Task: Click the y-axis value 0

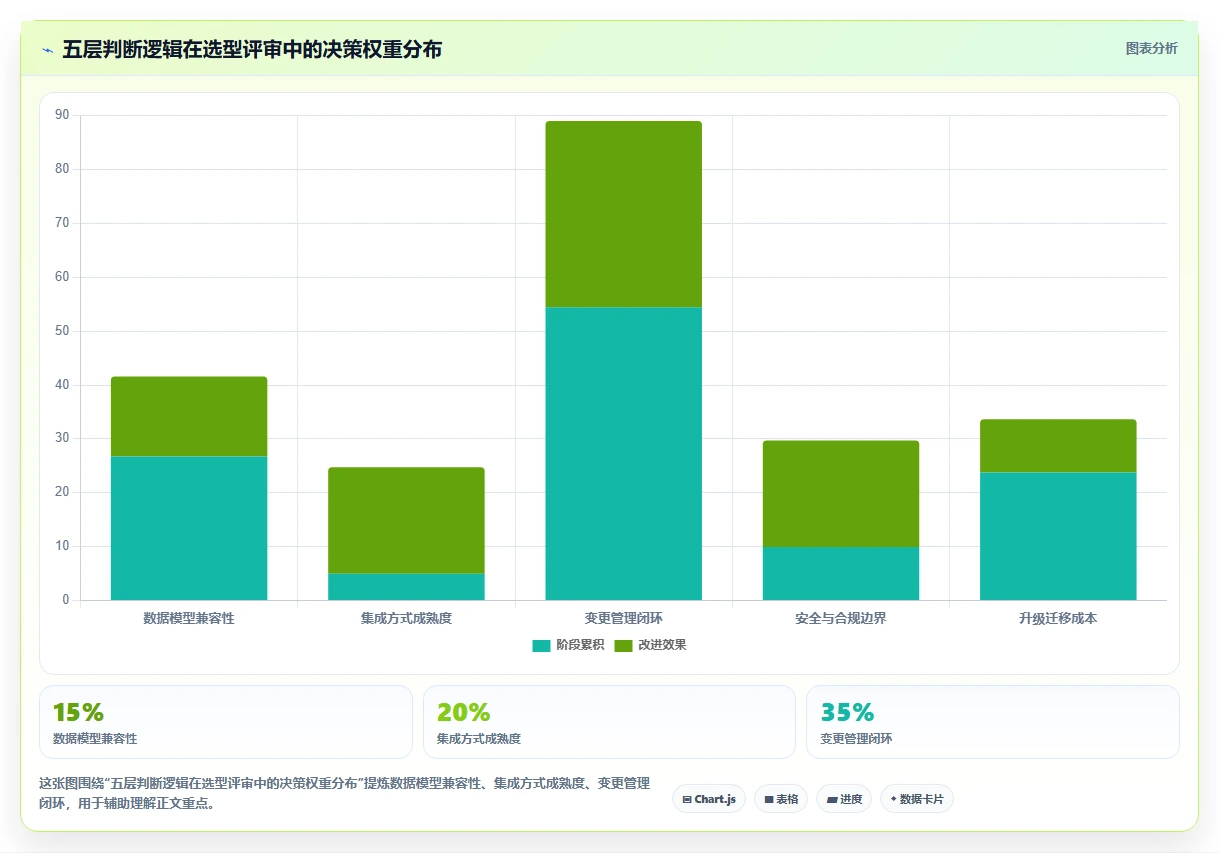Action: click(x=65, y=600)
